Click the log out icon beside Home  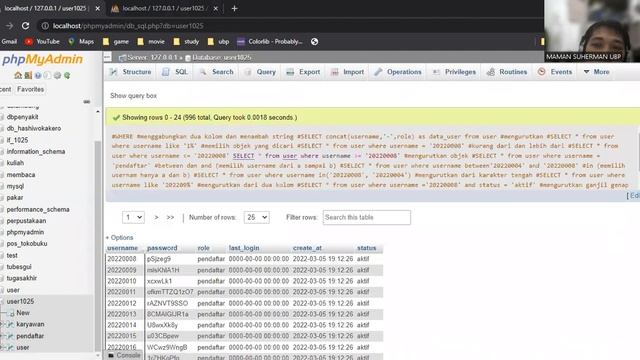click(x=28, y=76)
